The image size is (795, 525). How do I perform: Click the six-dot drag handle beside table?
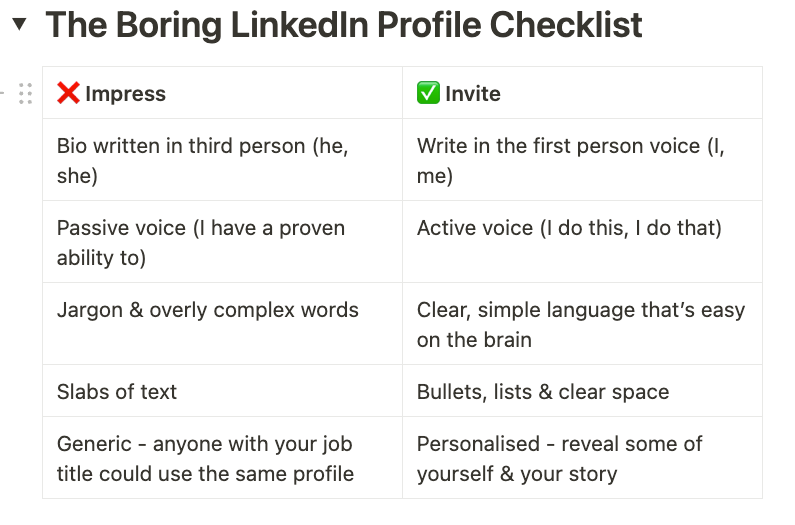pyautogui.click(x=26, y=93)
